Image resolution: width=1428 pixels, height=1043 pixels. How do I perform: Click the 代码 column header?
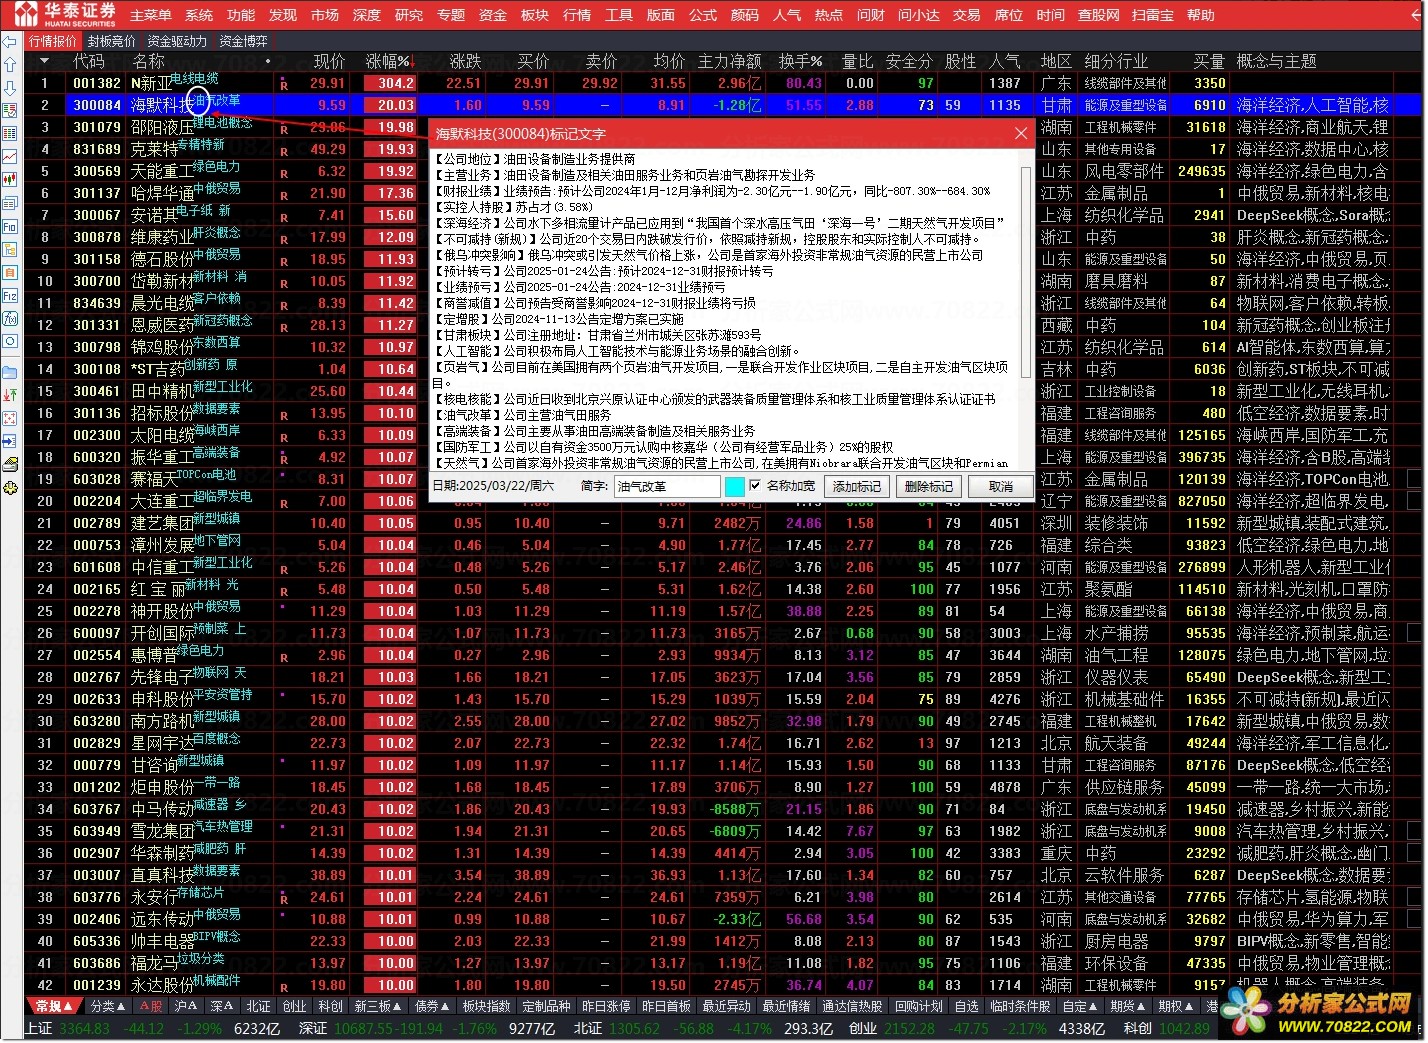click(88, 62)
